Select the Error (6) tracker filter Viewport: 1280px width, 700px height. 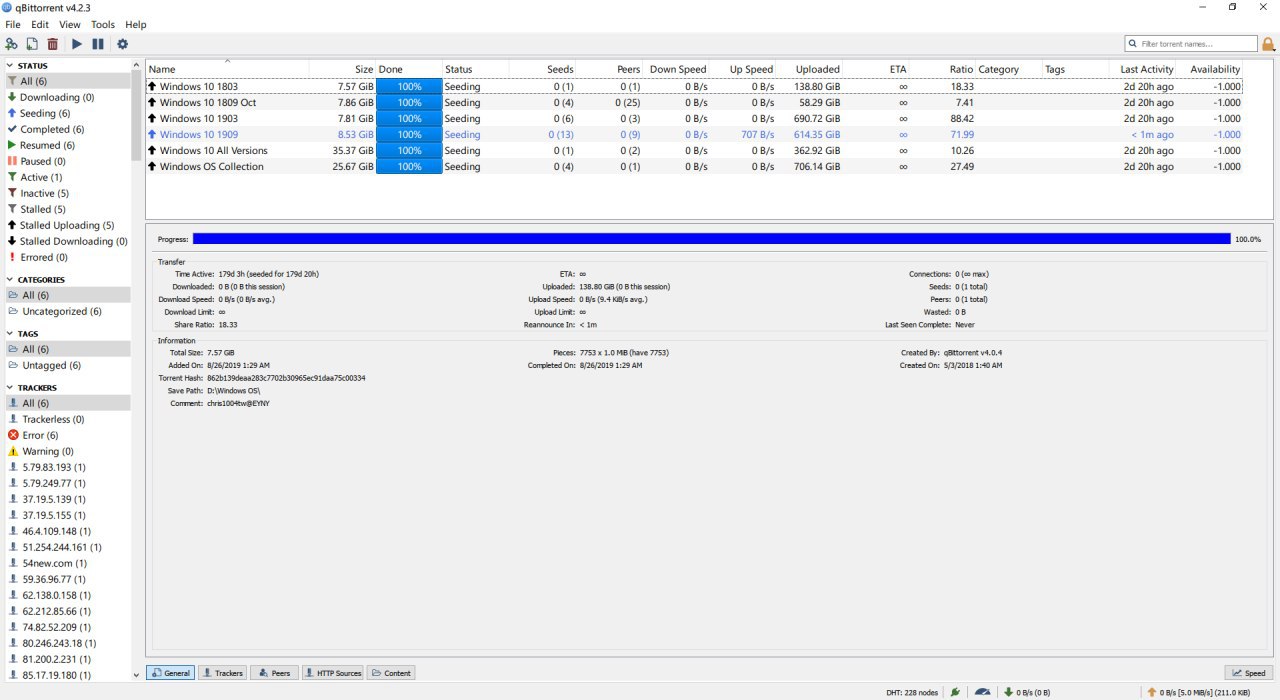[x=40, y=435]
